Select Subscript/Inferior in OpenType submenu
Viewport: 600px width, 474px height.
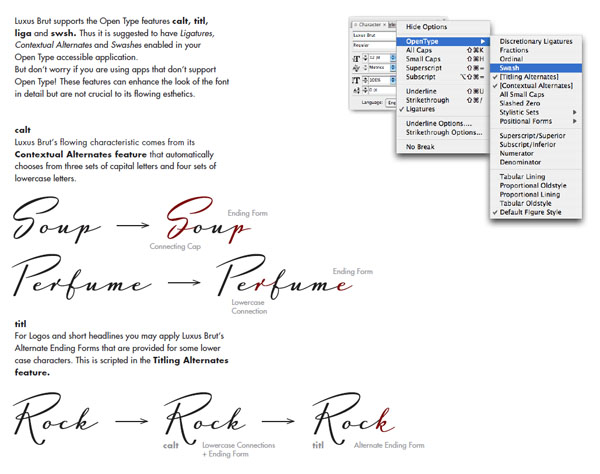[536, 144]
